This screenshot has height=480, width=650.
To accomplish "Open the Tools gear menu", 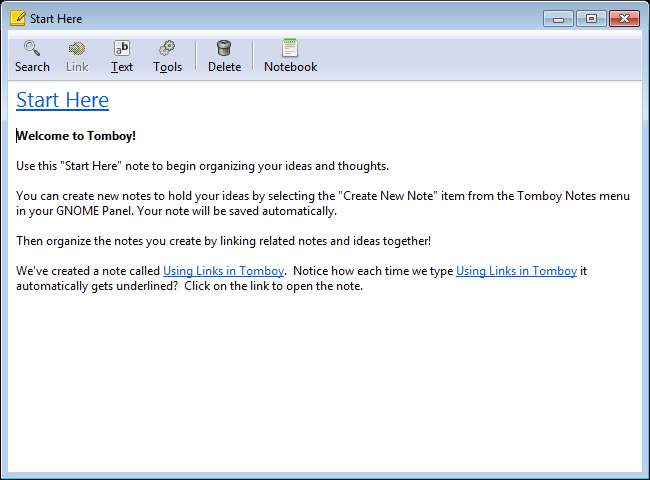I will click(x=167, y=57).
